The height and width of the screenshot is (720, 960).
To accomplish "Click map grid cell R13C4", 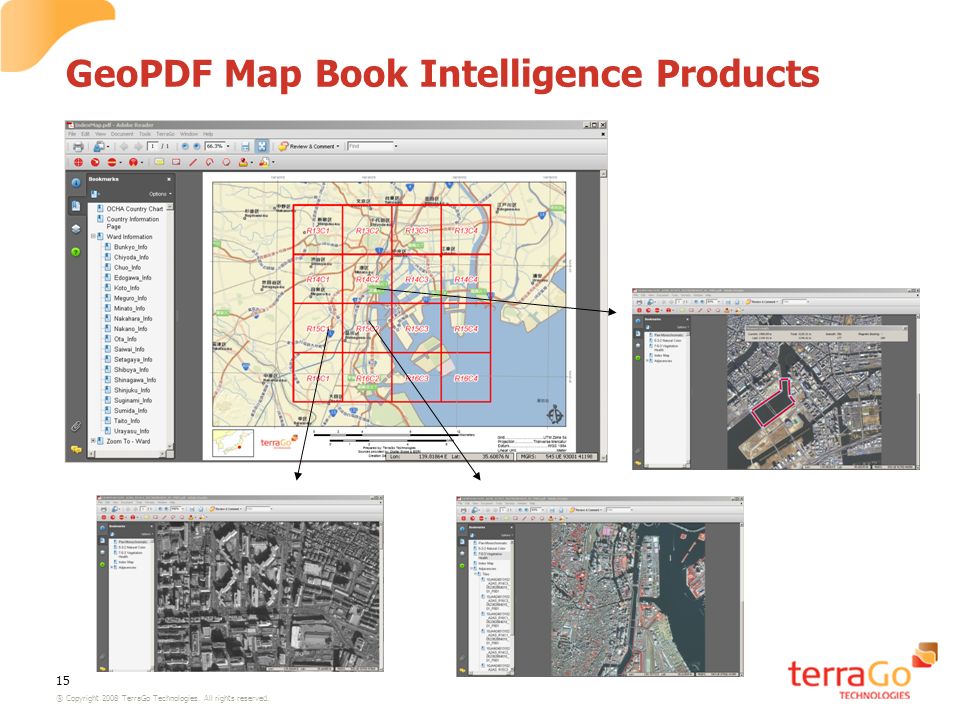I will pos(466,230).
